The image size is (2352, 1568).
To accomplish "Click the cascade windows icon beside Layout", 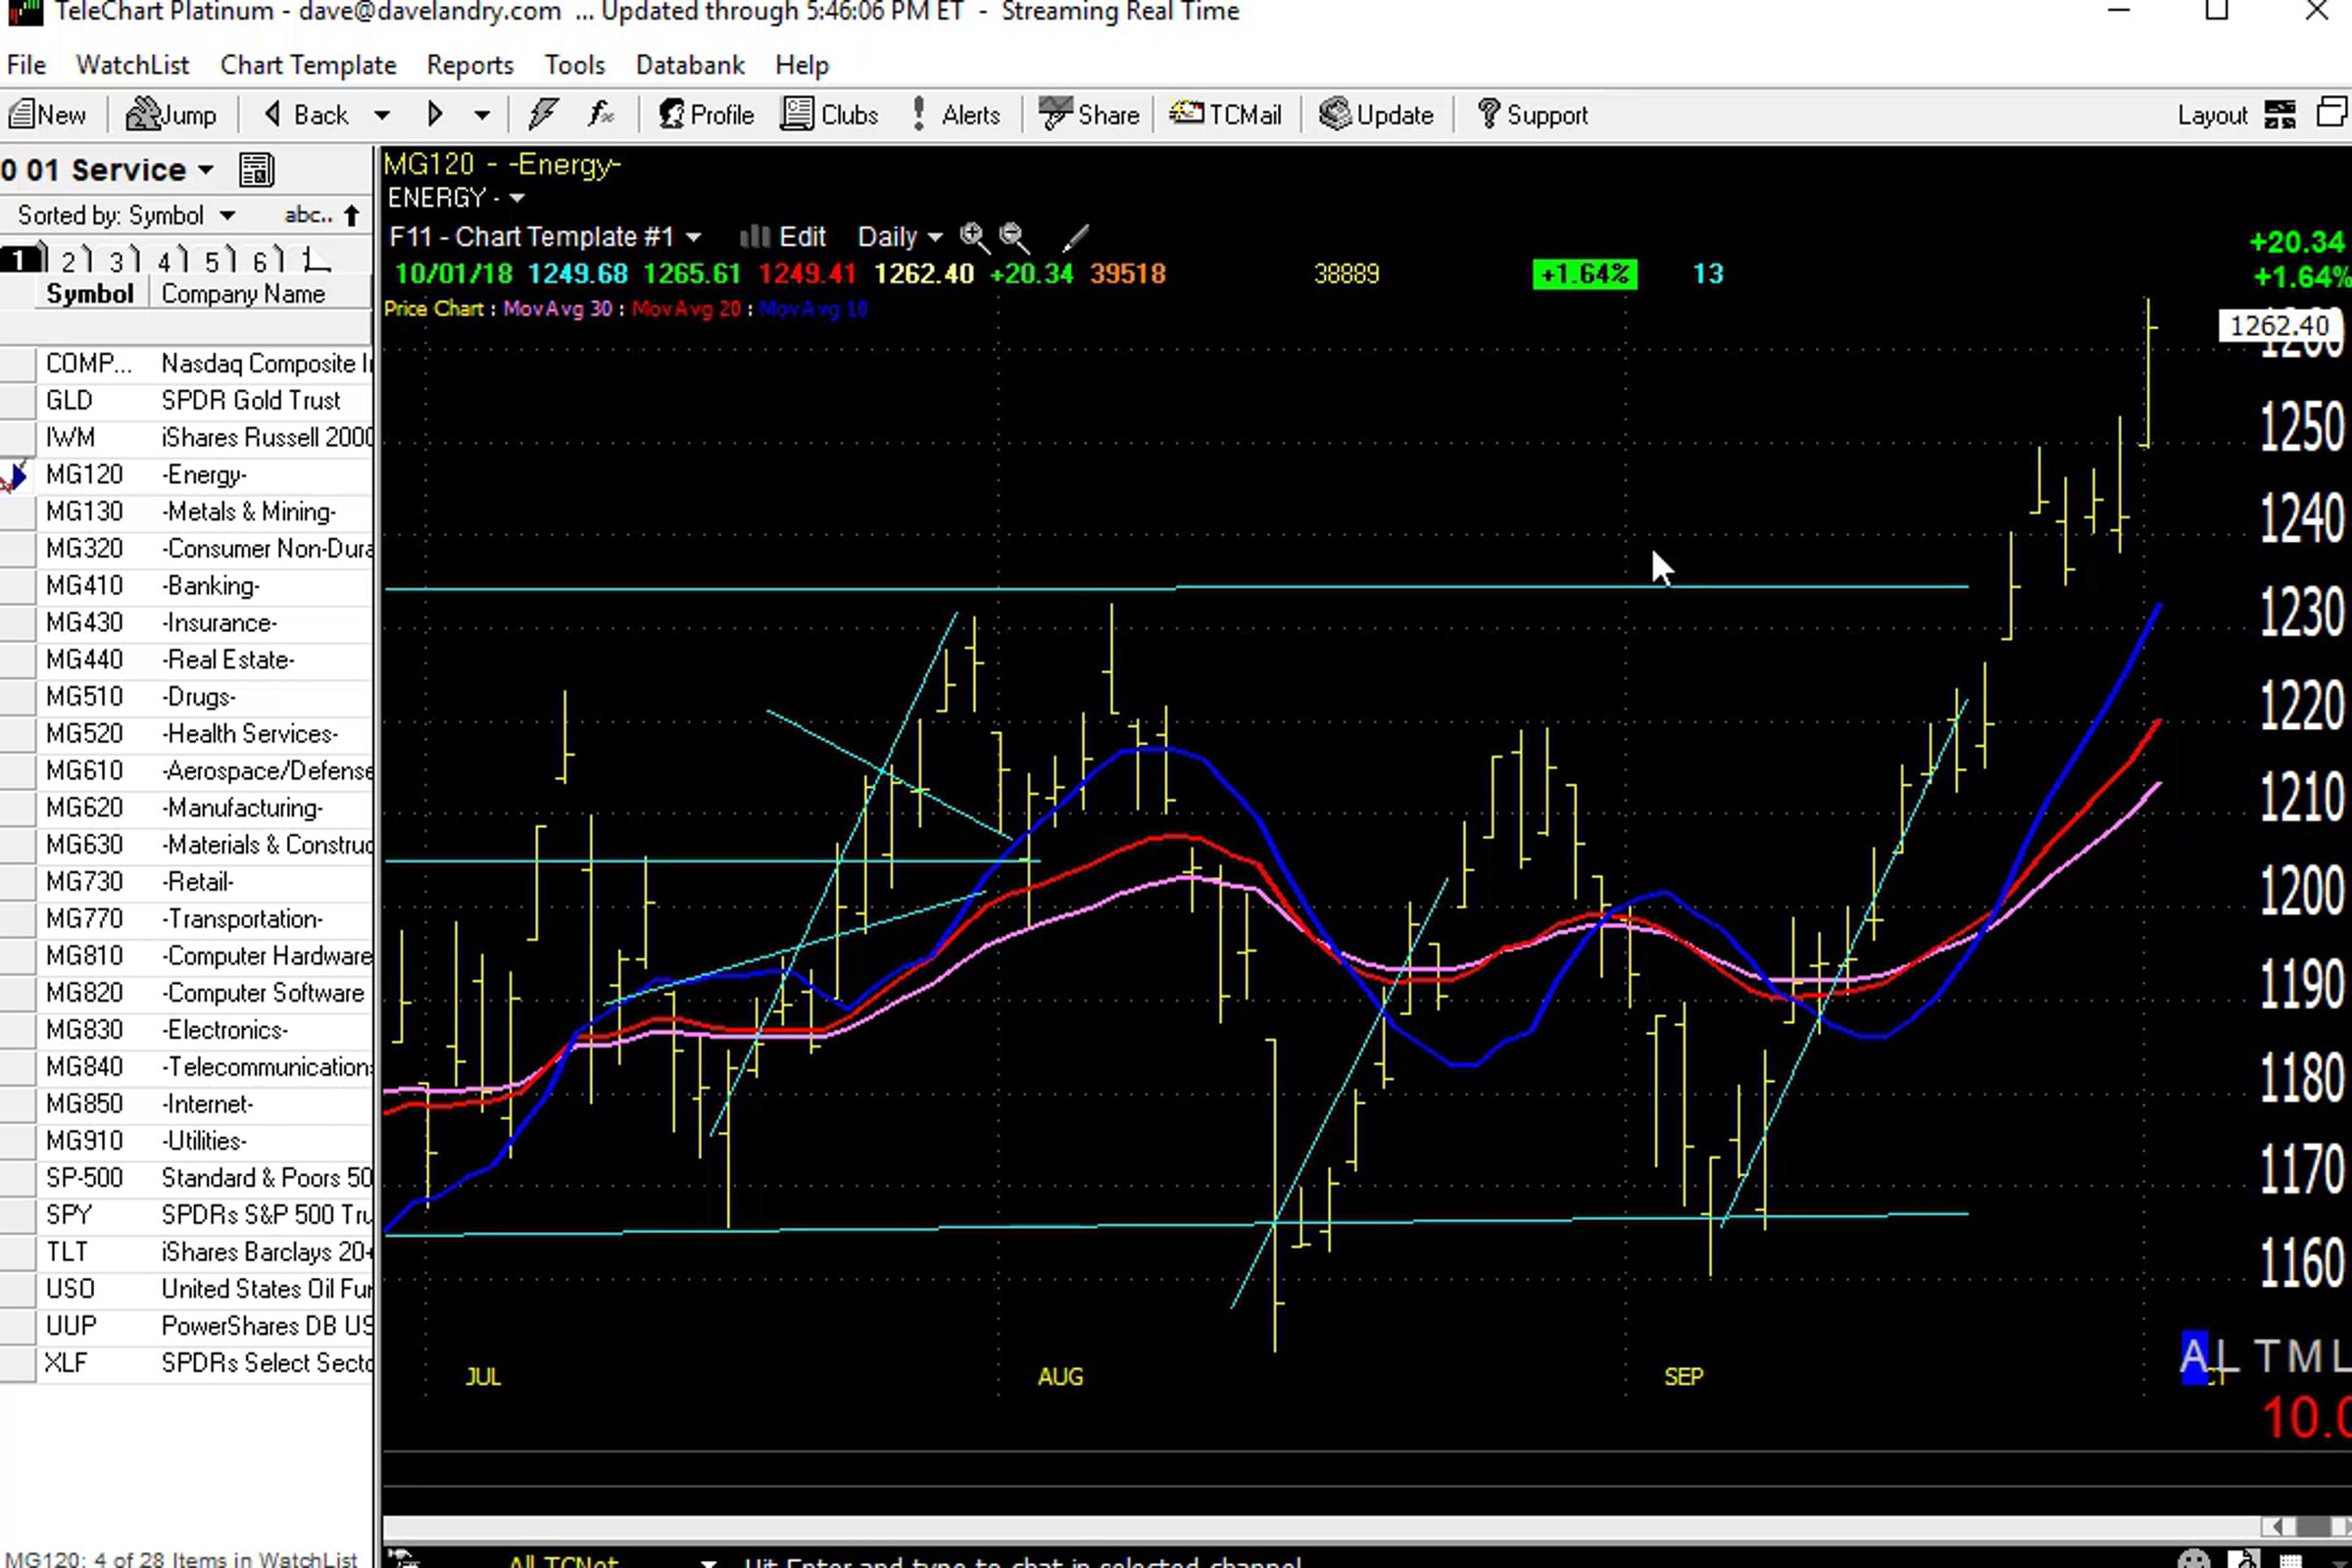I will click(2332, 113).
